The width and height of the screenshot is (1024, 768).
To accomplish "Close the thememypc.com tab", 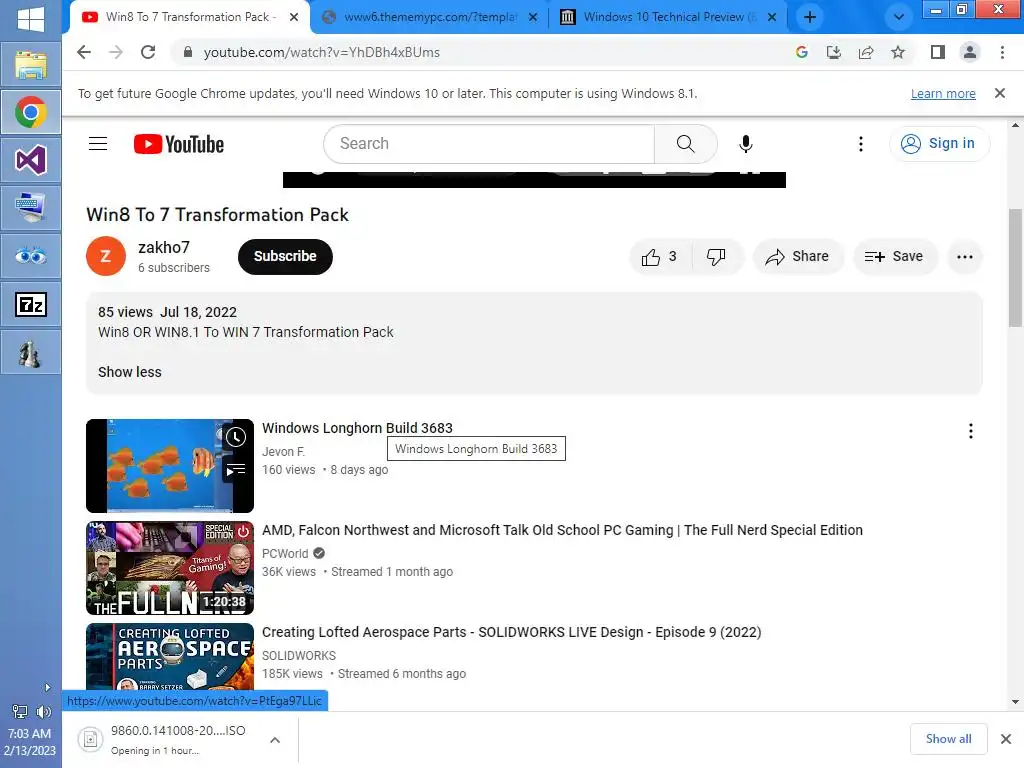I will (533, 17).
